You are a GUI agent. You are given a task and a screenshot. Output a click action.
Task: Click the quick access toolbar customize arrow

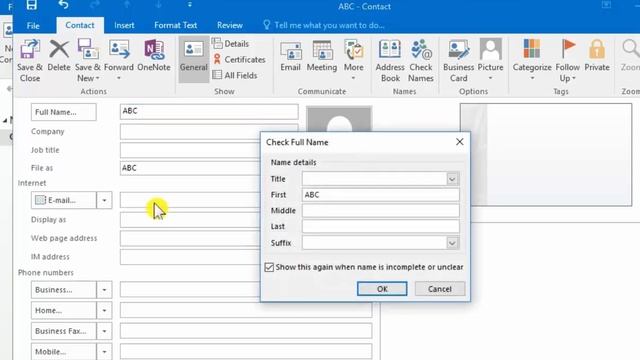(x=190, y=5)
